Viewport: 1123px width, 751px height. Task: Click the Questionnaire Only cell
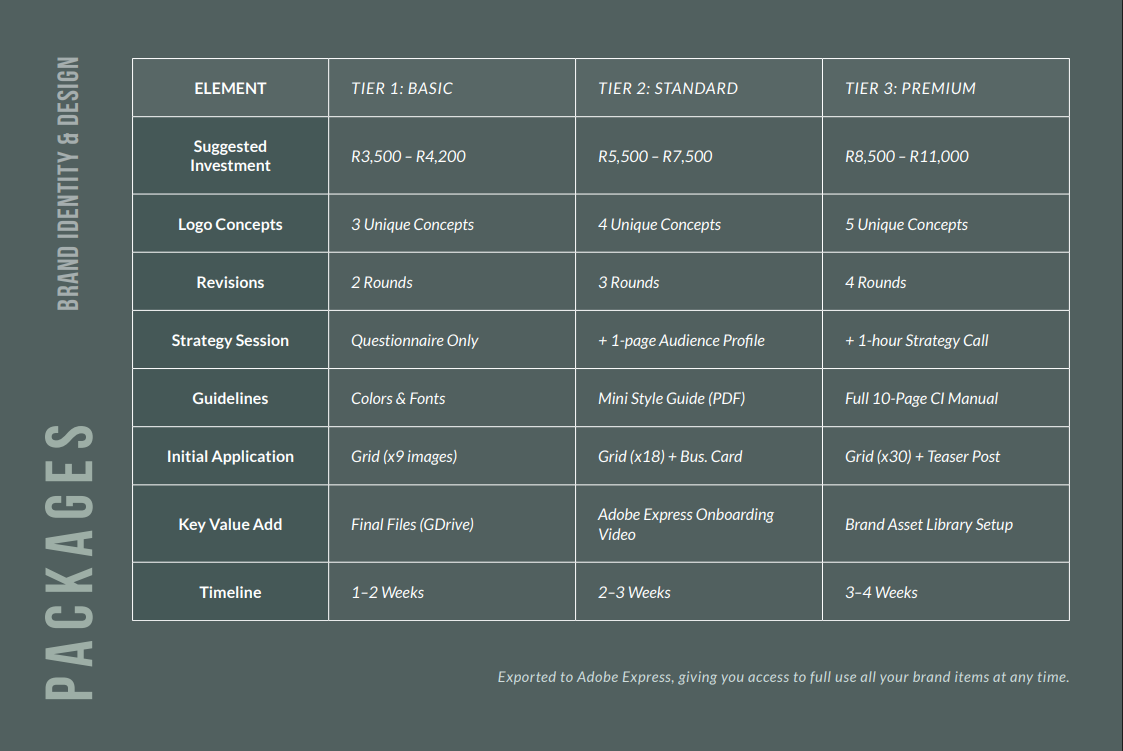[414, 340]
